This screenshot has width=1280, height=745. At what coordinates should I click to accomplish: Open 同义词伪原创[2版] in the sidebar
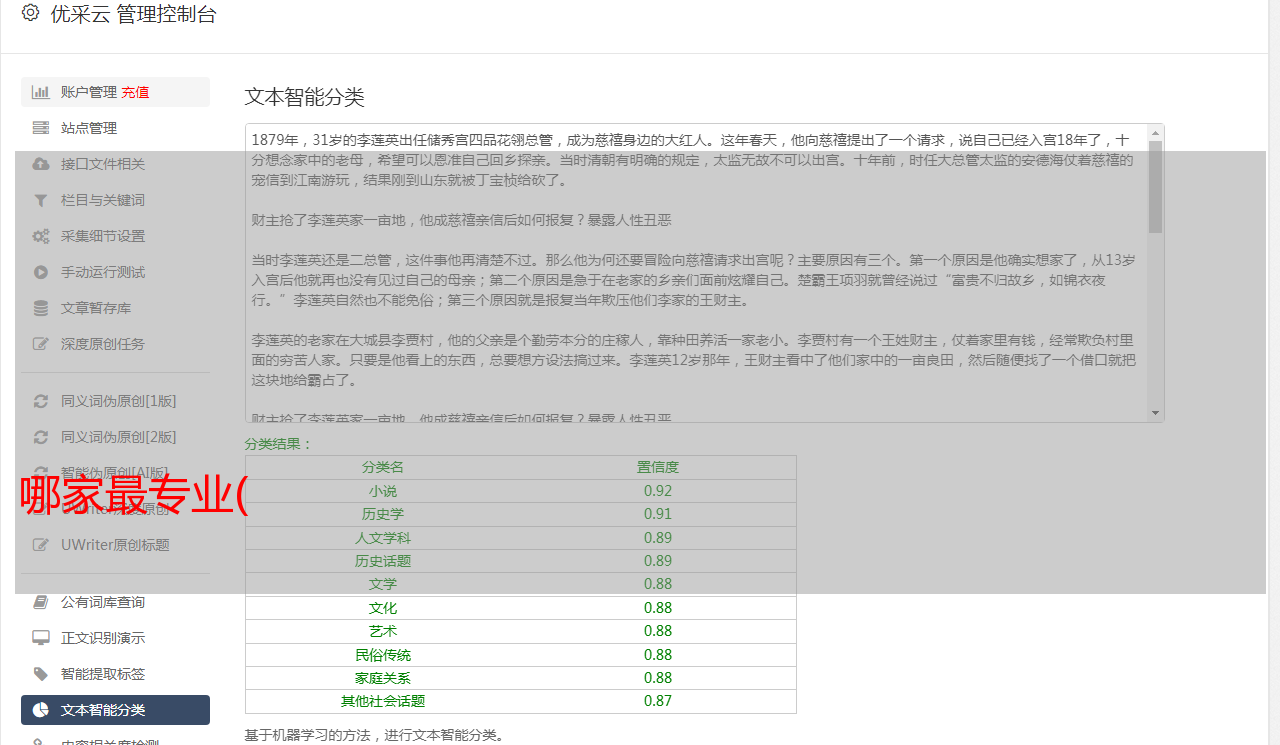(x=118, y=437)
